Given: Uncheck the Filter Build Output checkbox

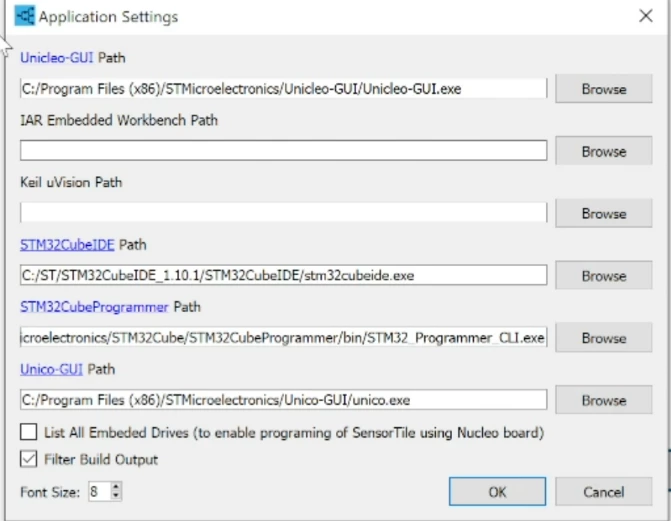Looking at the screenshot, I should (x=29, y=459).
